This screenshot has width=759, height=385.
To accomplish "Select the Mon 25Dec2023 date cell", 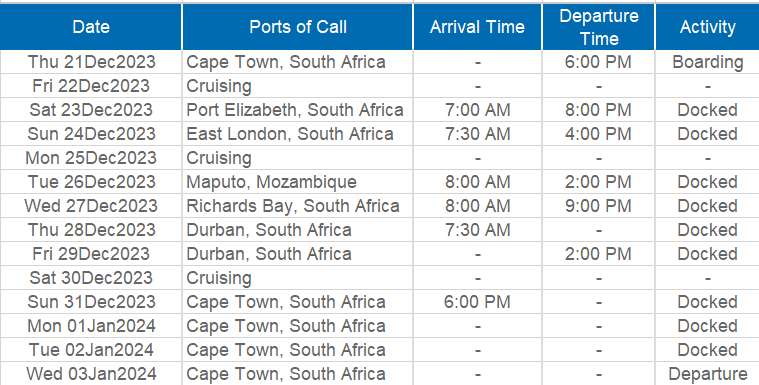I will pos(91,158).
